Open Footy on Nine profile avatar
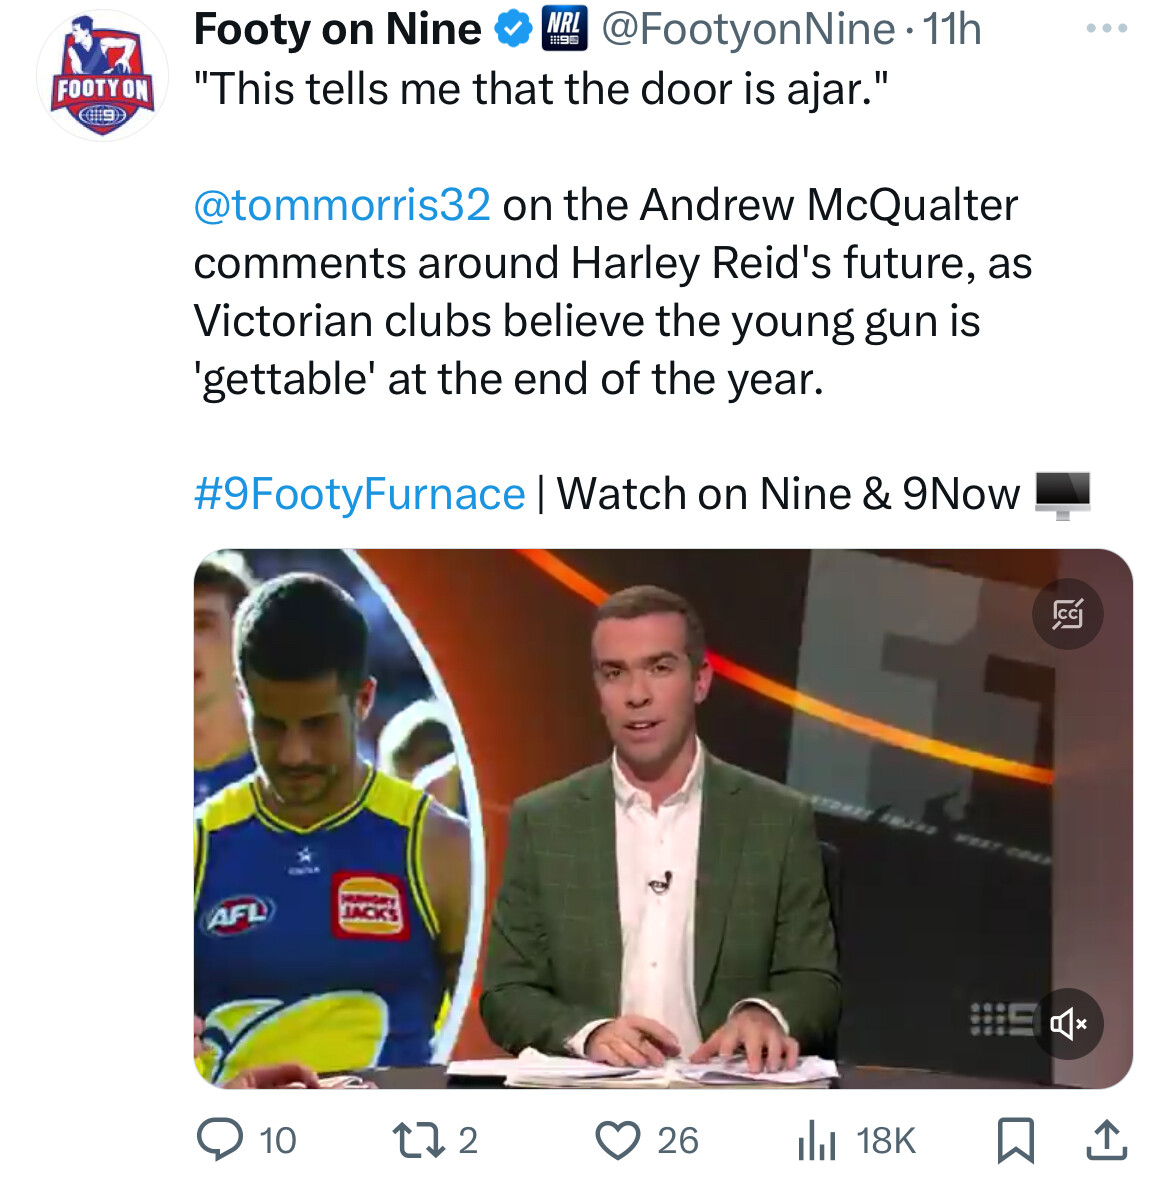 [x=102, y=76]
